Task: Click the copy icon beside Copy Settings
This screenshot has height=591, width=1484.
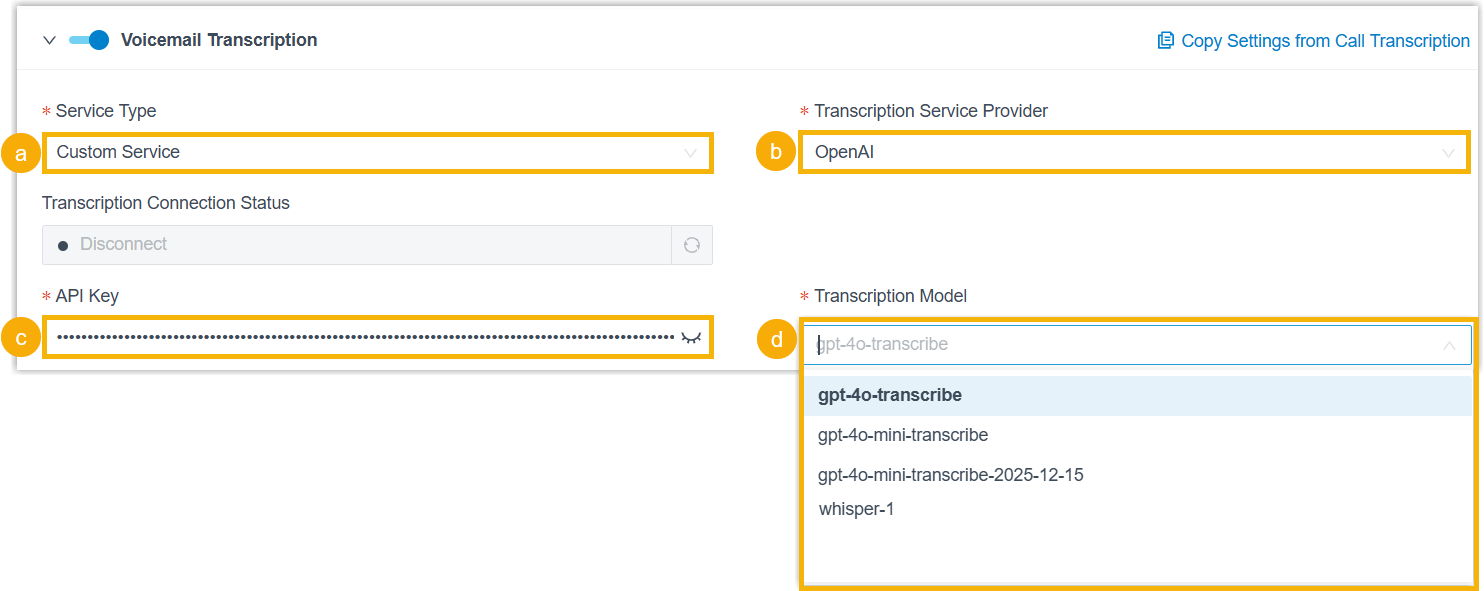Action: (1165, 41)
